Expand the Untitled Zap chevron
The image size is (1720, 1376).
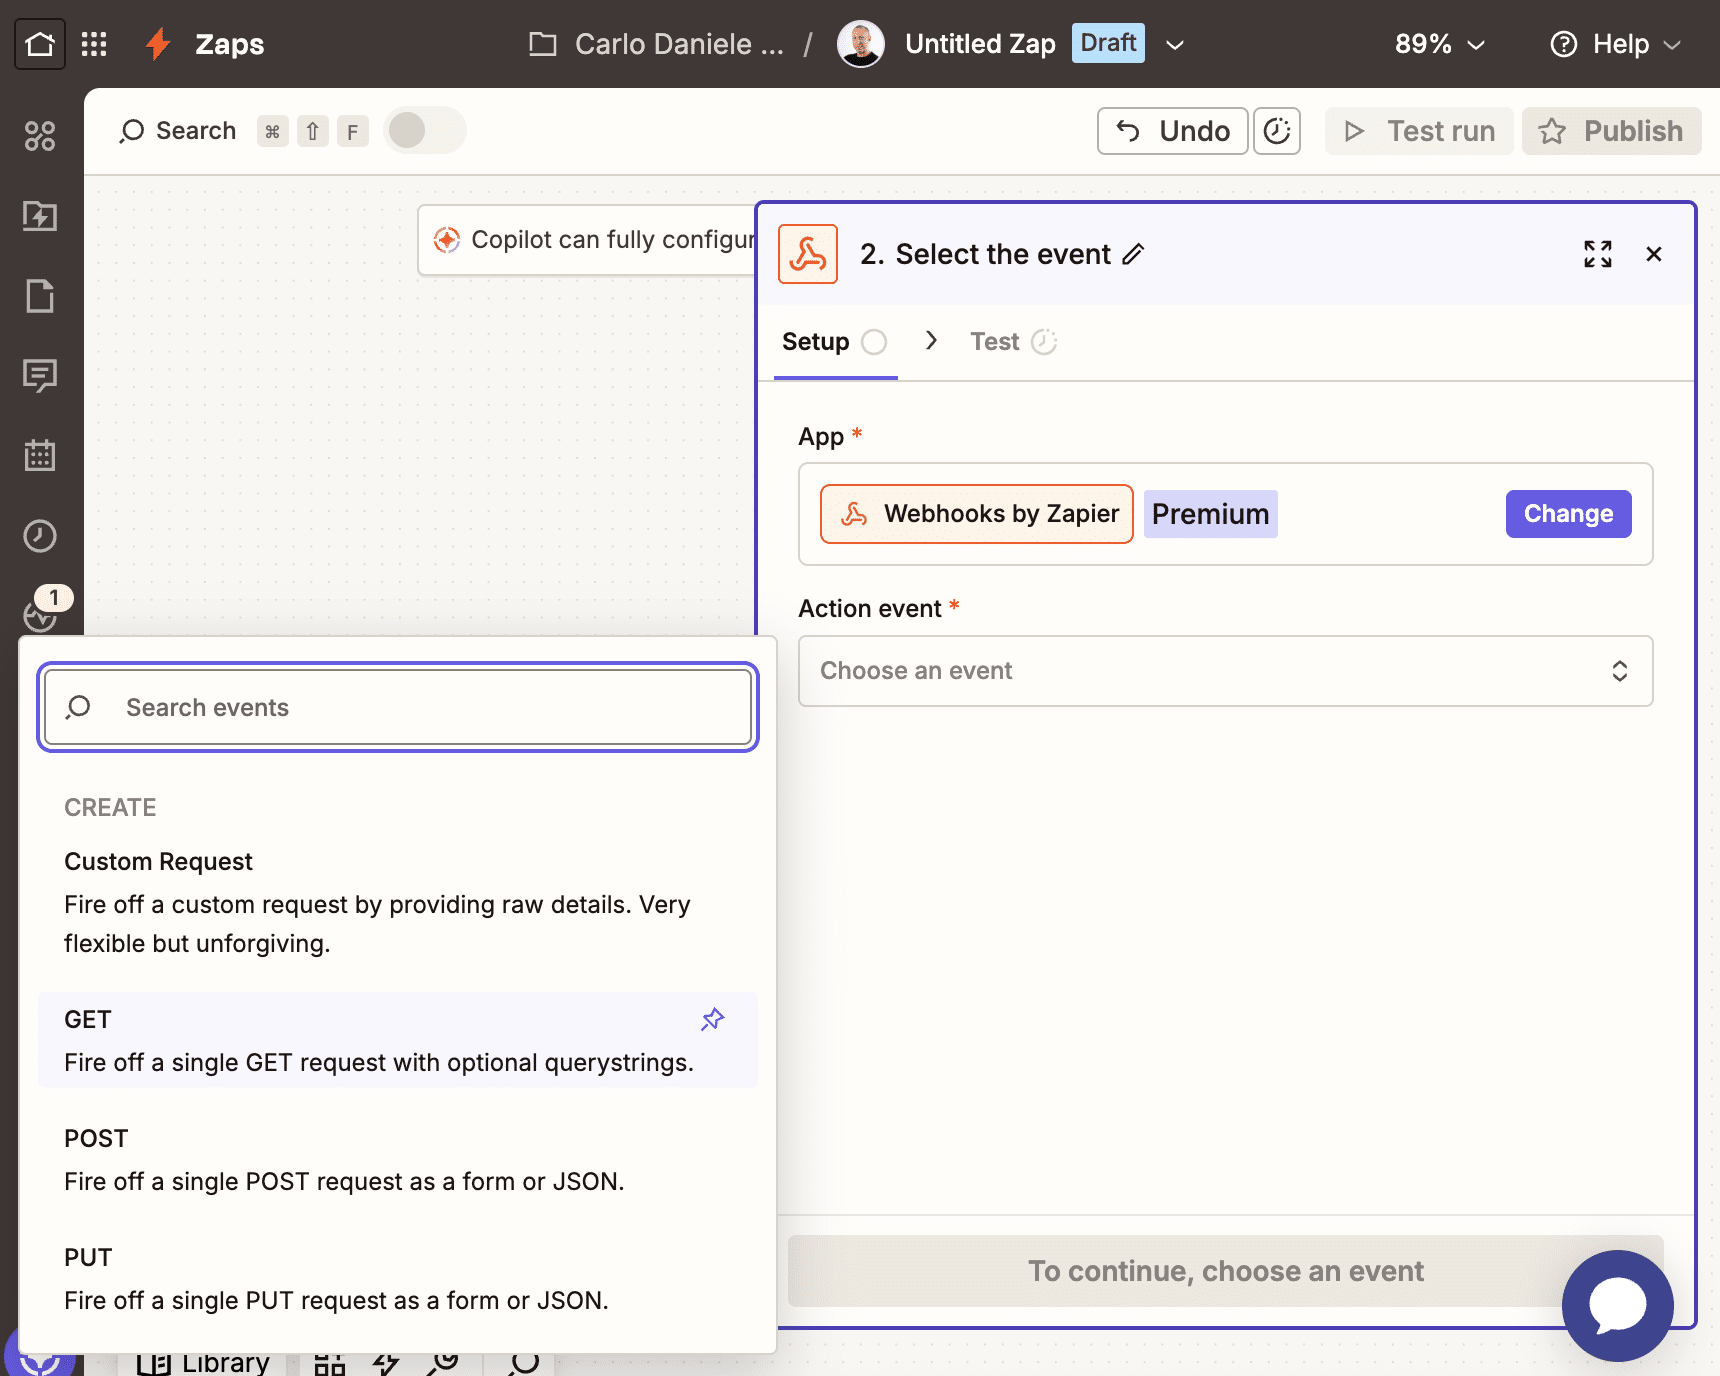pos(1174,44)
